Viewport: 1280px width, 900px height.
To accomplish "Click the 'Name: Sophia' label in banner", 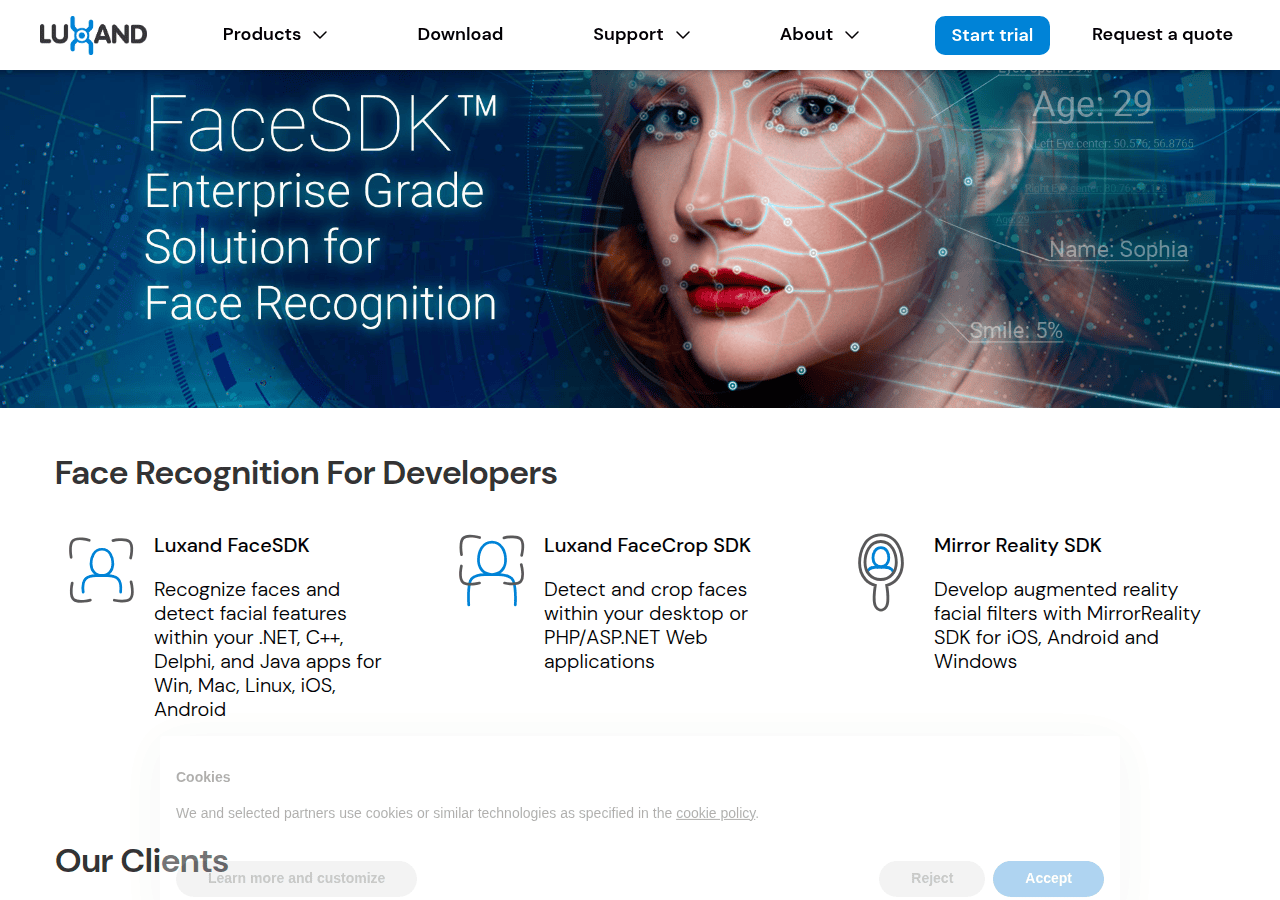I will [1119, 249].
